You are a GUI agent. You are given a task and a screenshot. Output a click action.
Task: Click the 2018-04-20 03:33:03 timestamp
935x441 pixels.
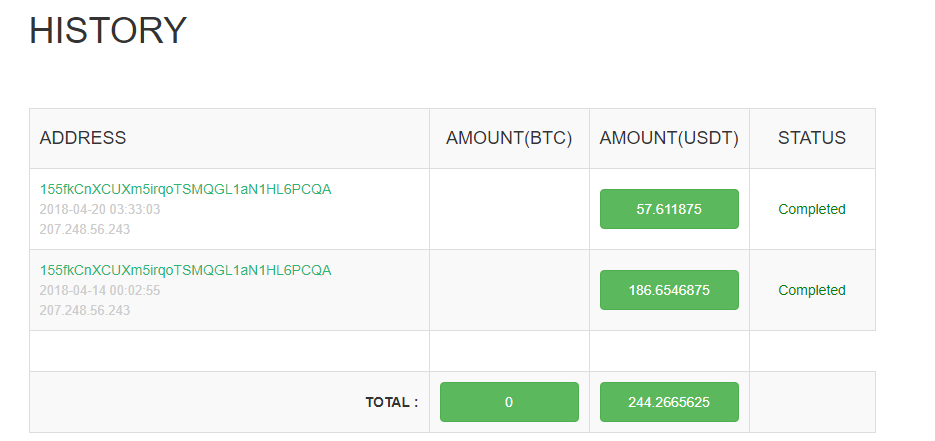100,210
